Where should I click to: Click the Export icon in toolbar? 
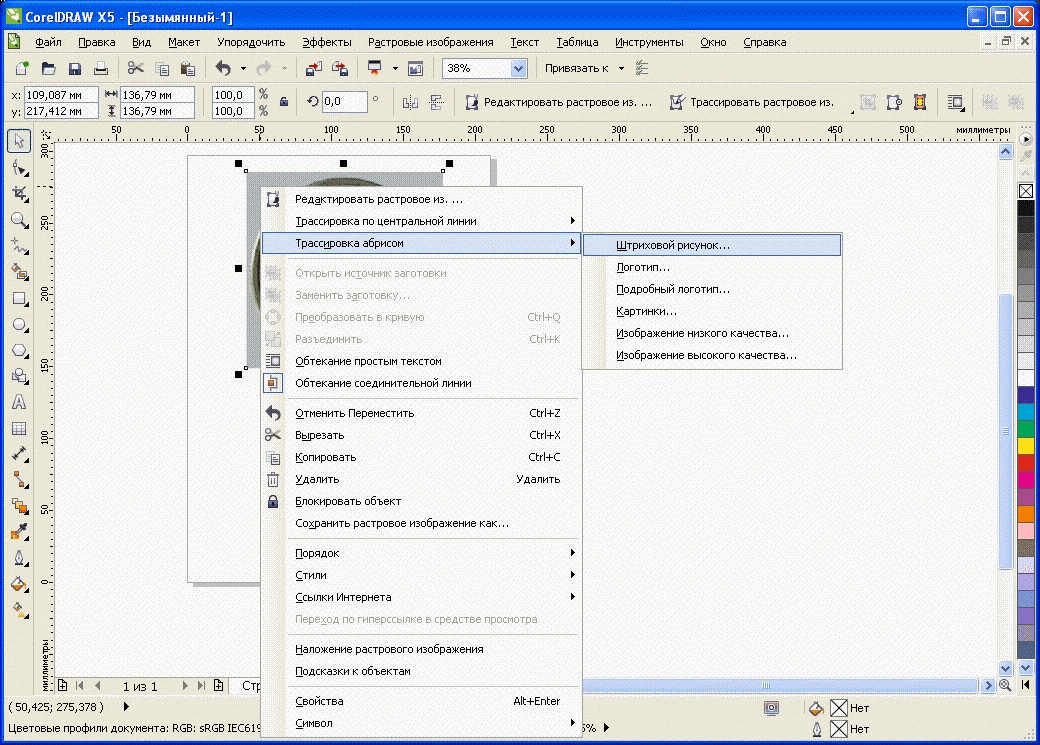tap(340, 68)
